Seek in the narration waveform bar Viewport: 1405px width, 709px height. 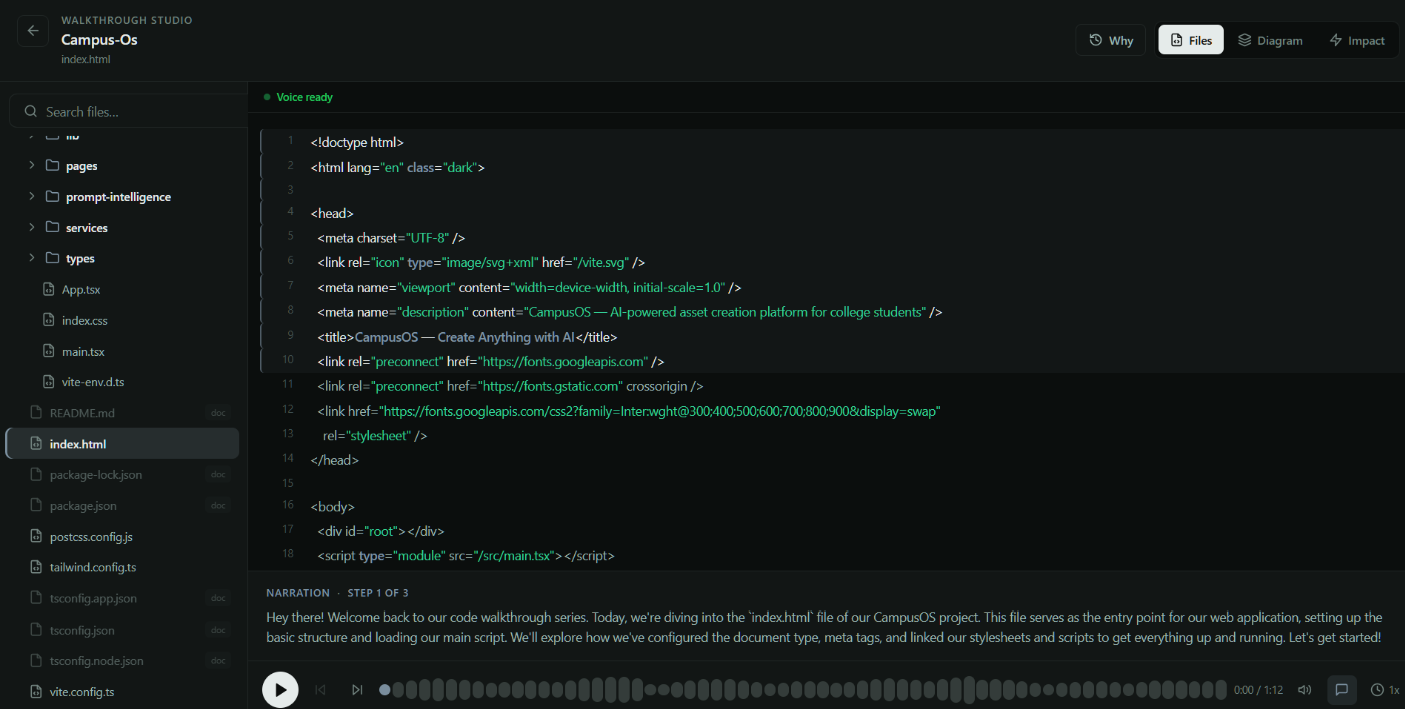tap(803, 690)
